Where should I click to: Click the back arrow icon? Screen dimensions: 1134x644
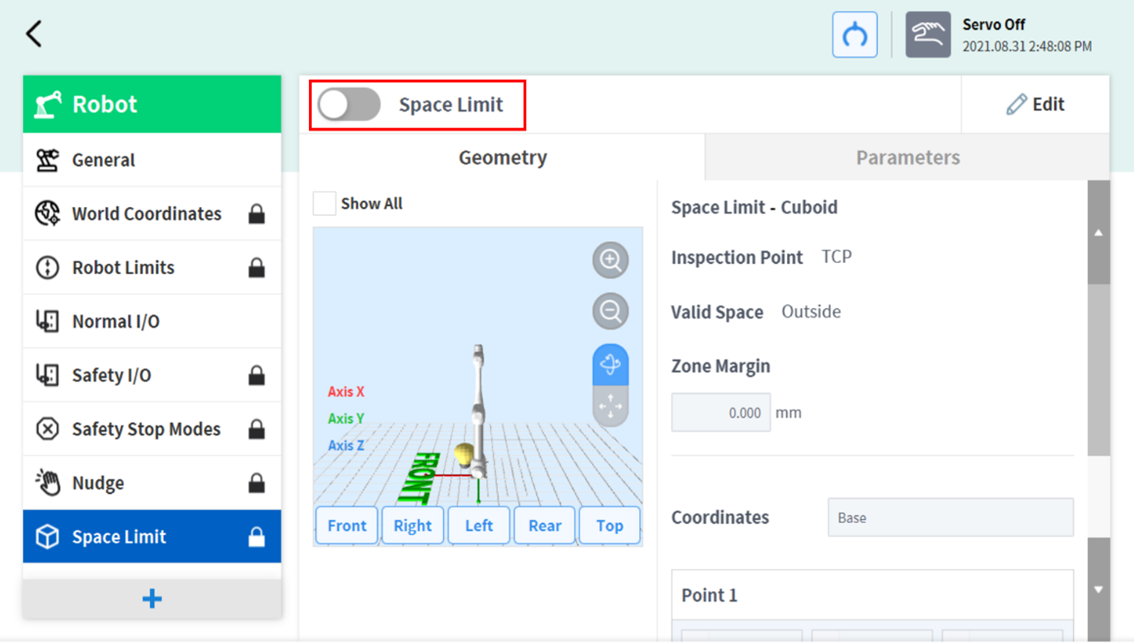(34, 34)
